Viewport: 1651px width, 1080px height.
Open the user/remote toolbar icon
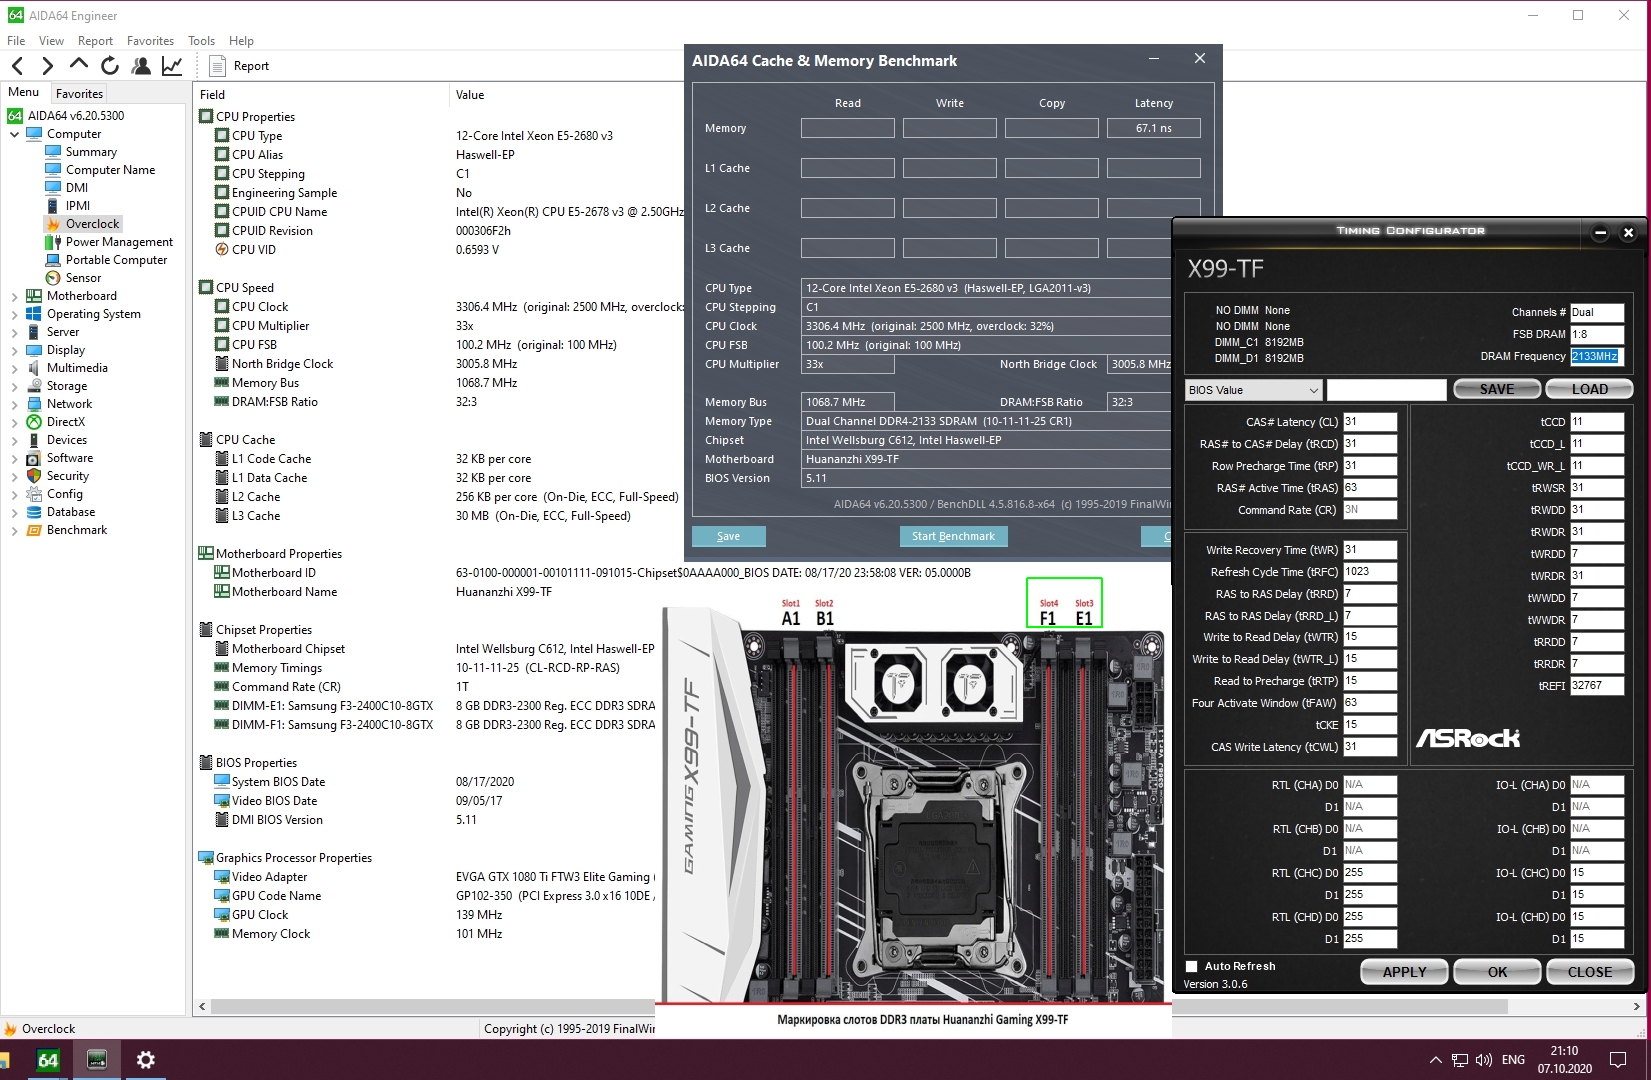(x=141, y=66)
